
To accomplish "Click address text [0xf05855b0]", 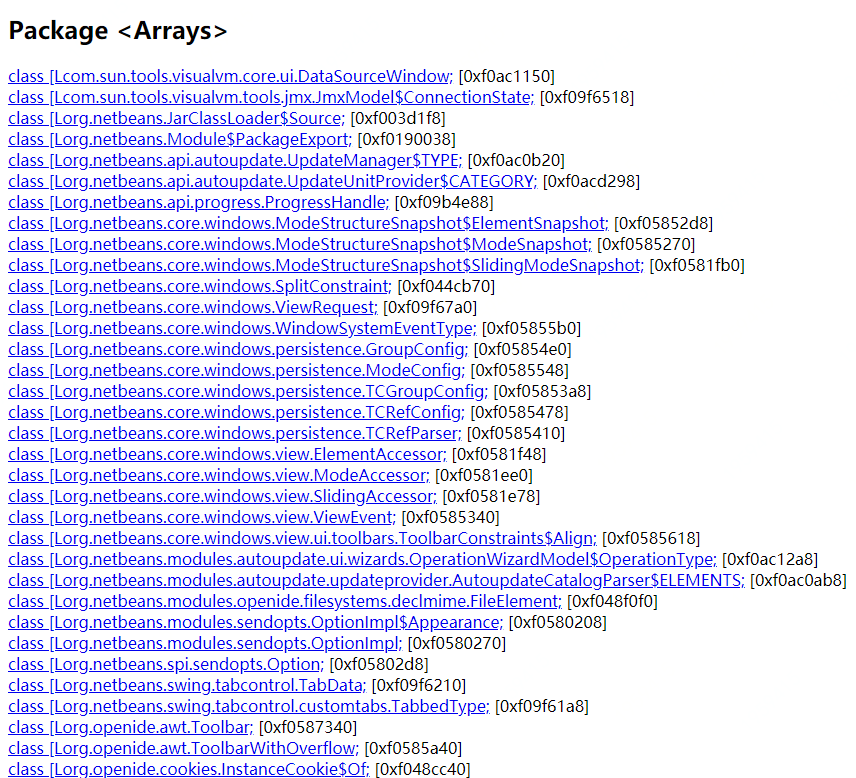I will point(532,329).
